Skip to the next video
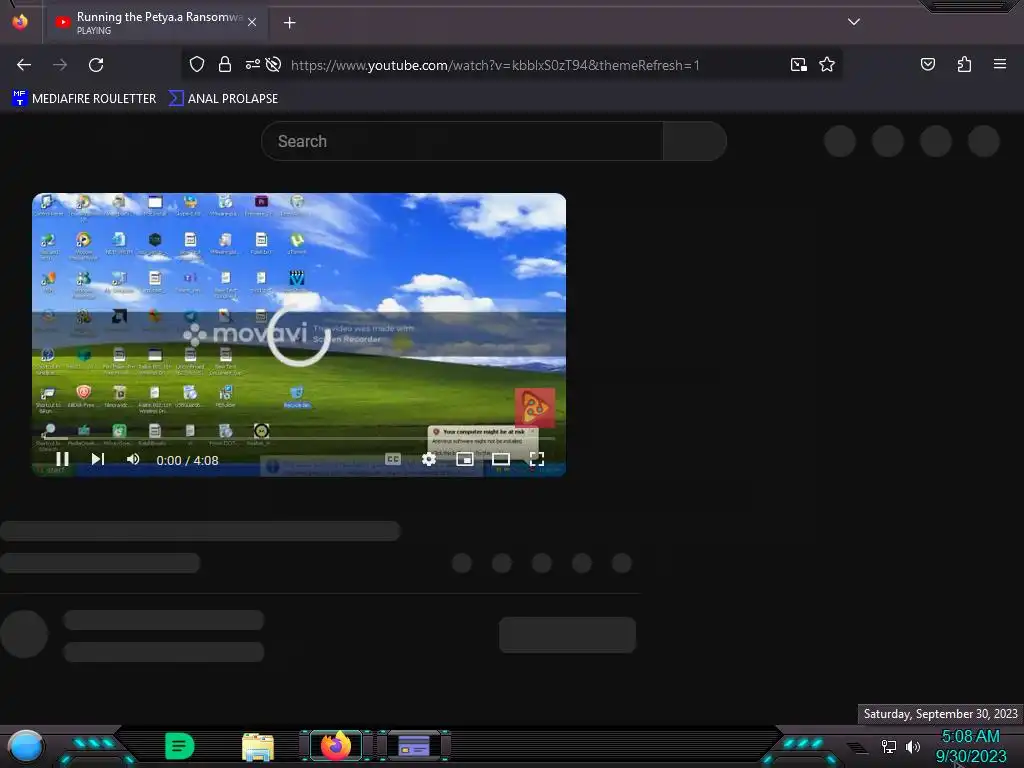 (97, 459)
